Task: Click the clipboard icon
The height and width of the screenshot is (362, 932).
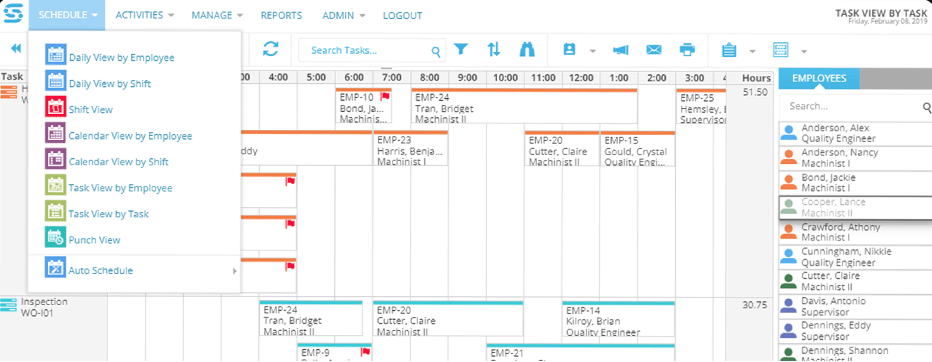Action: point(729,50)
